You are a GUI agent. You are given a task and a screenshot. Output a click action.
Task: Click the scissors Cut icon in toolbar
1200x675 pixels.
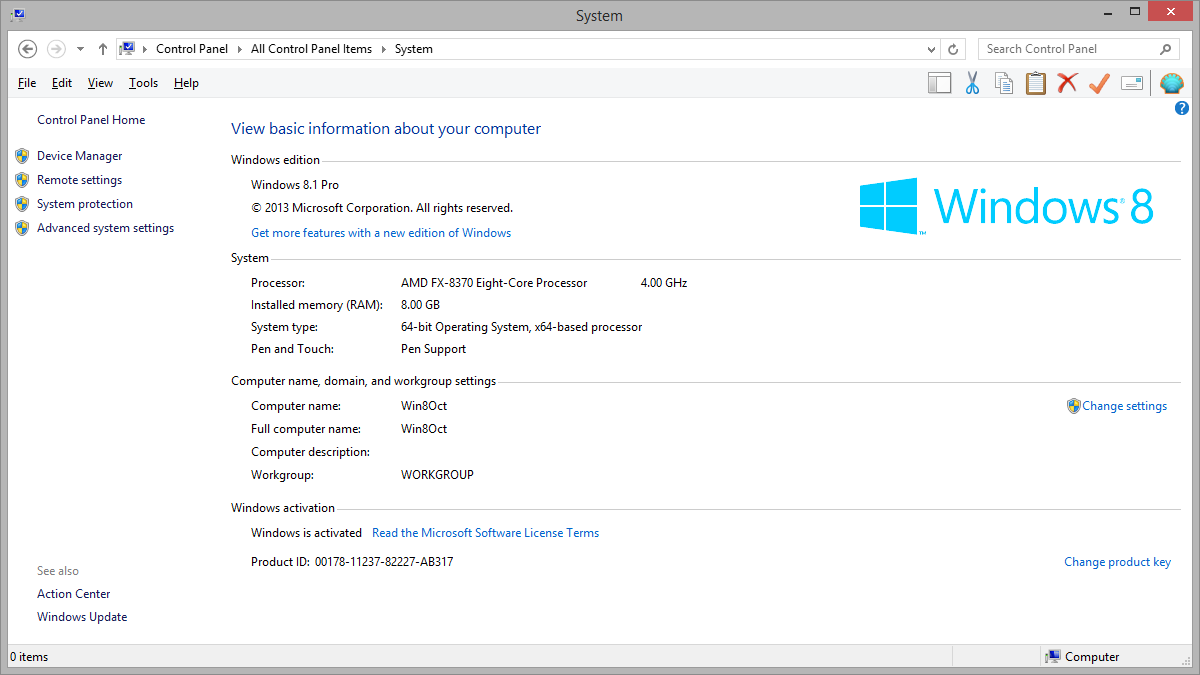(x=972, y=83)
